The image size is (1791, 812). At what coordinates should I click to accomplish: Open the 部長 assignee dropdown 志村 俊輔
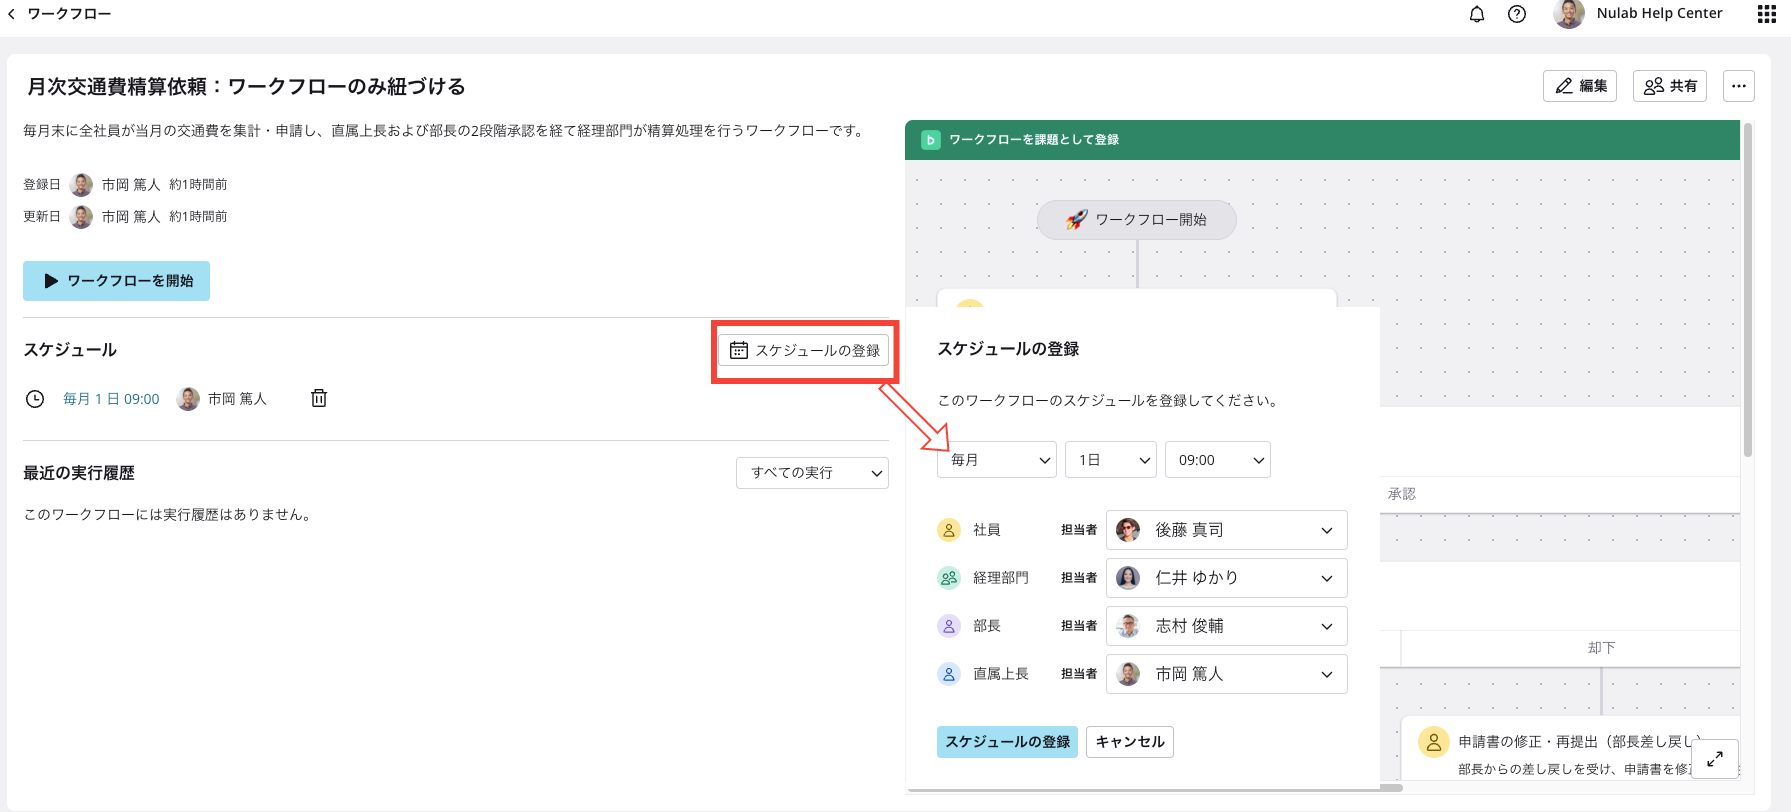[1227, 626]
